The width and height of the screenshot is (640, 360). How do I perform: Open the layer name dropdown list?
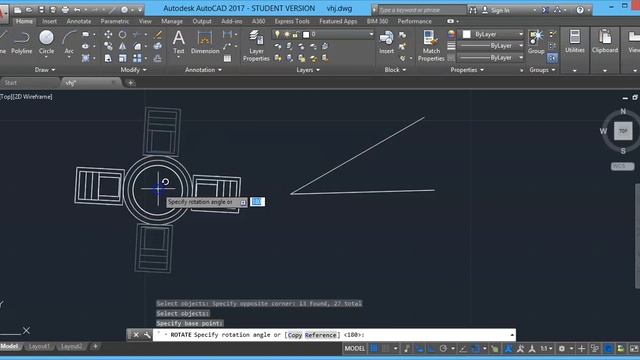pos(371,34)
